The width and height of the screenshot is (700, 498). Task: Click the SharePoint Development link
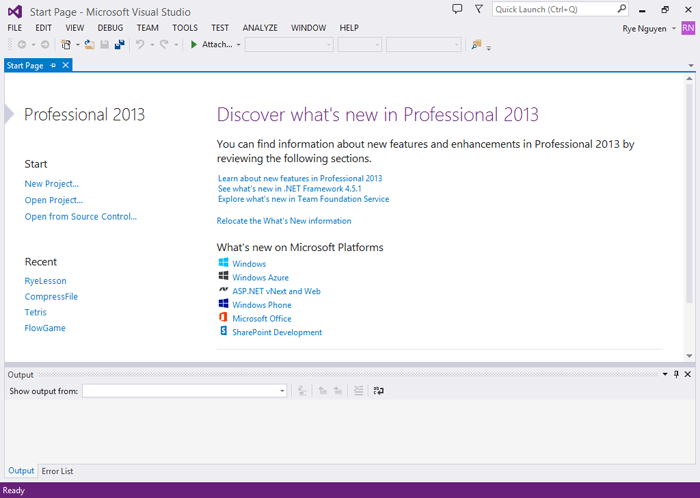pyautogui.click(x=277, y=332)
